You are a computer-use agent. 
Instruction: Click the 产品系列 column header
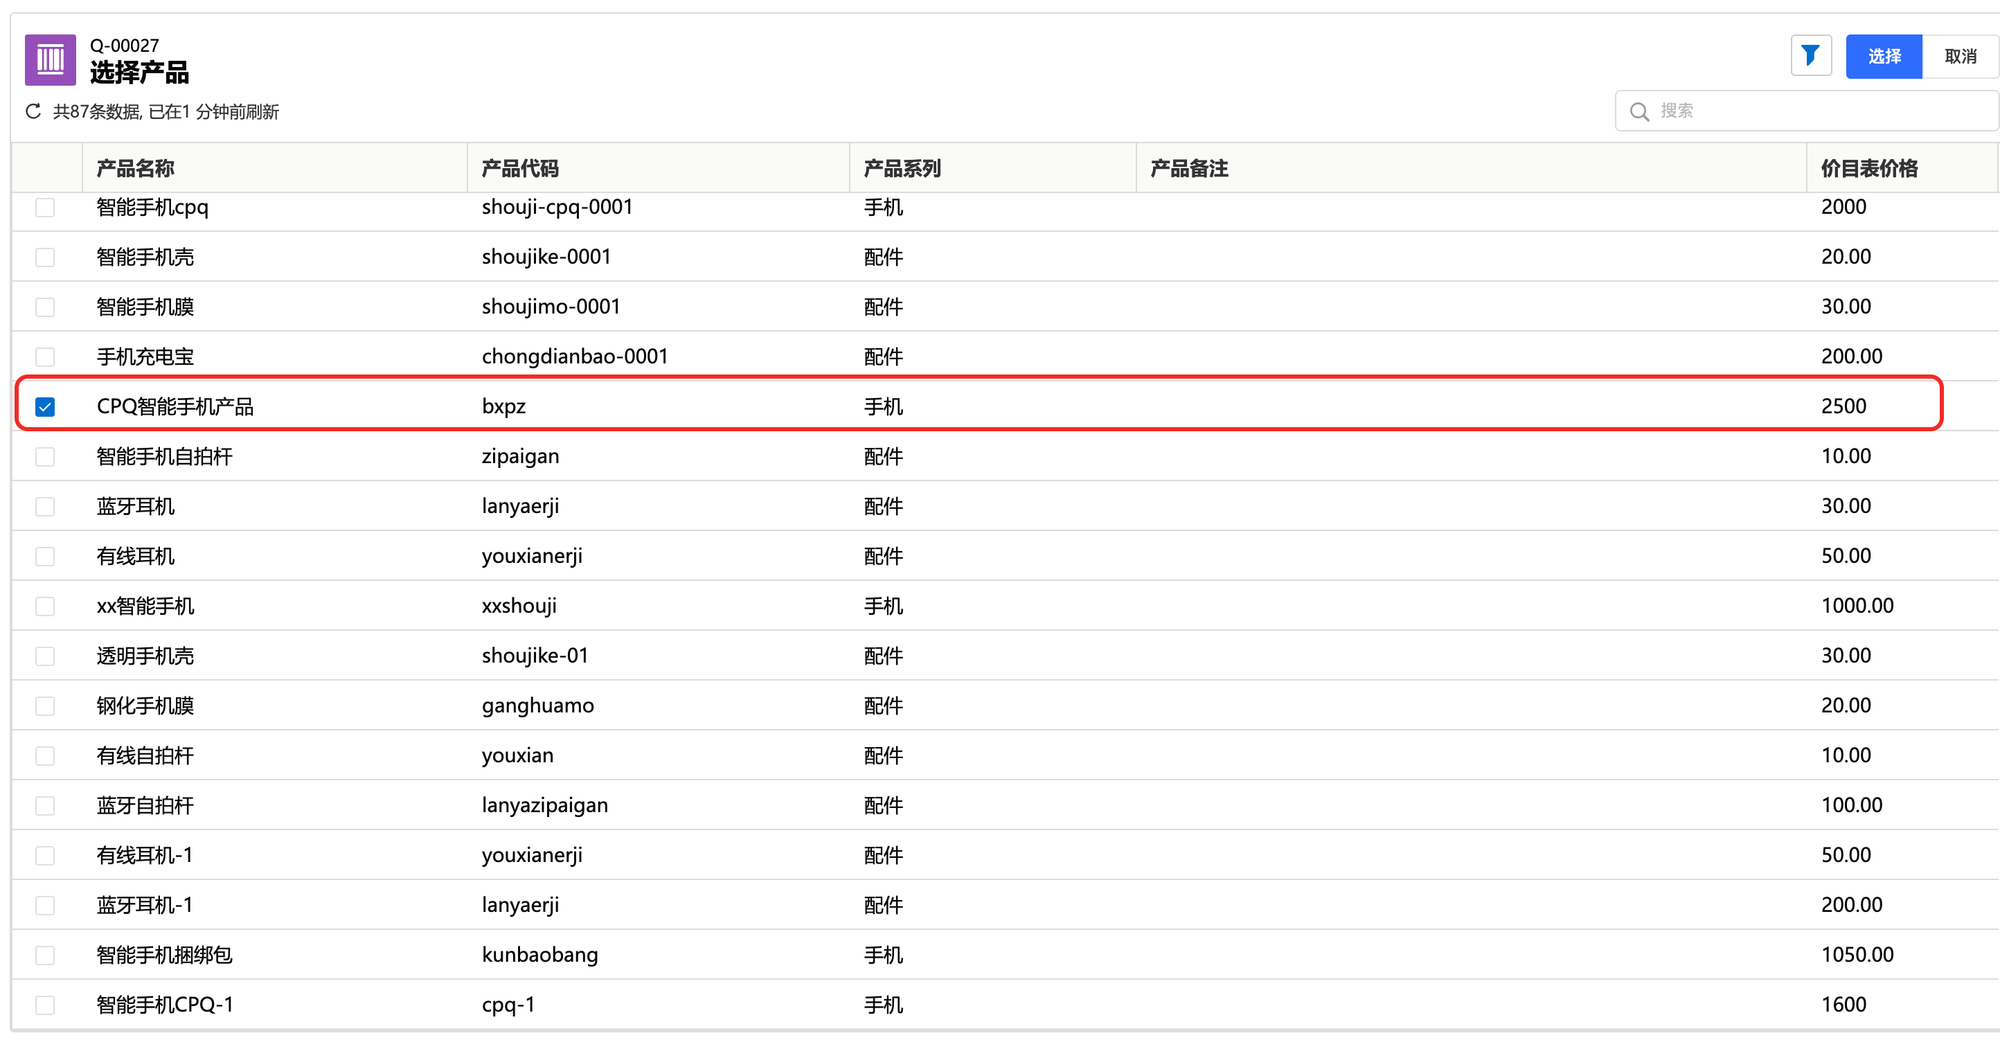[x=902, y=168]
